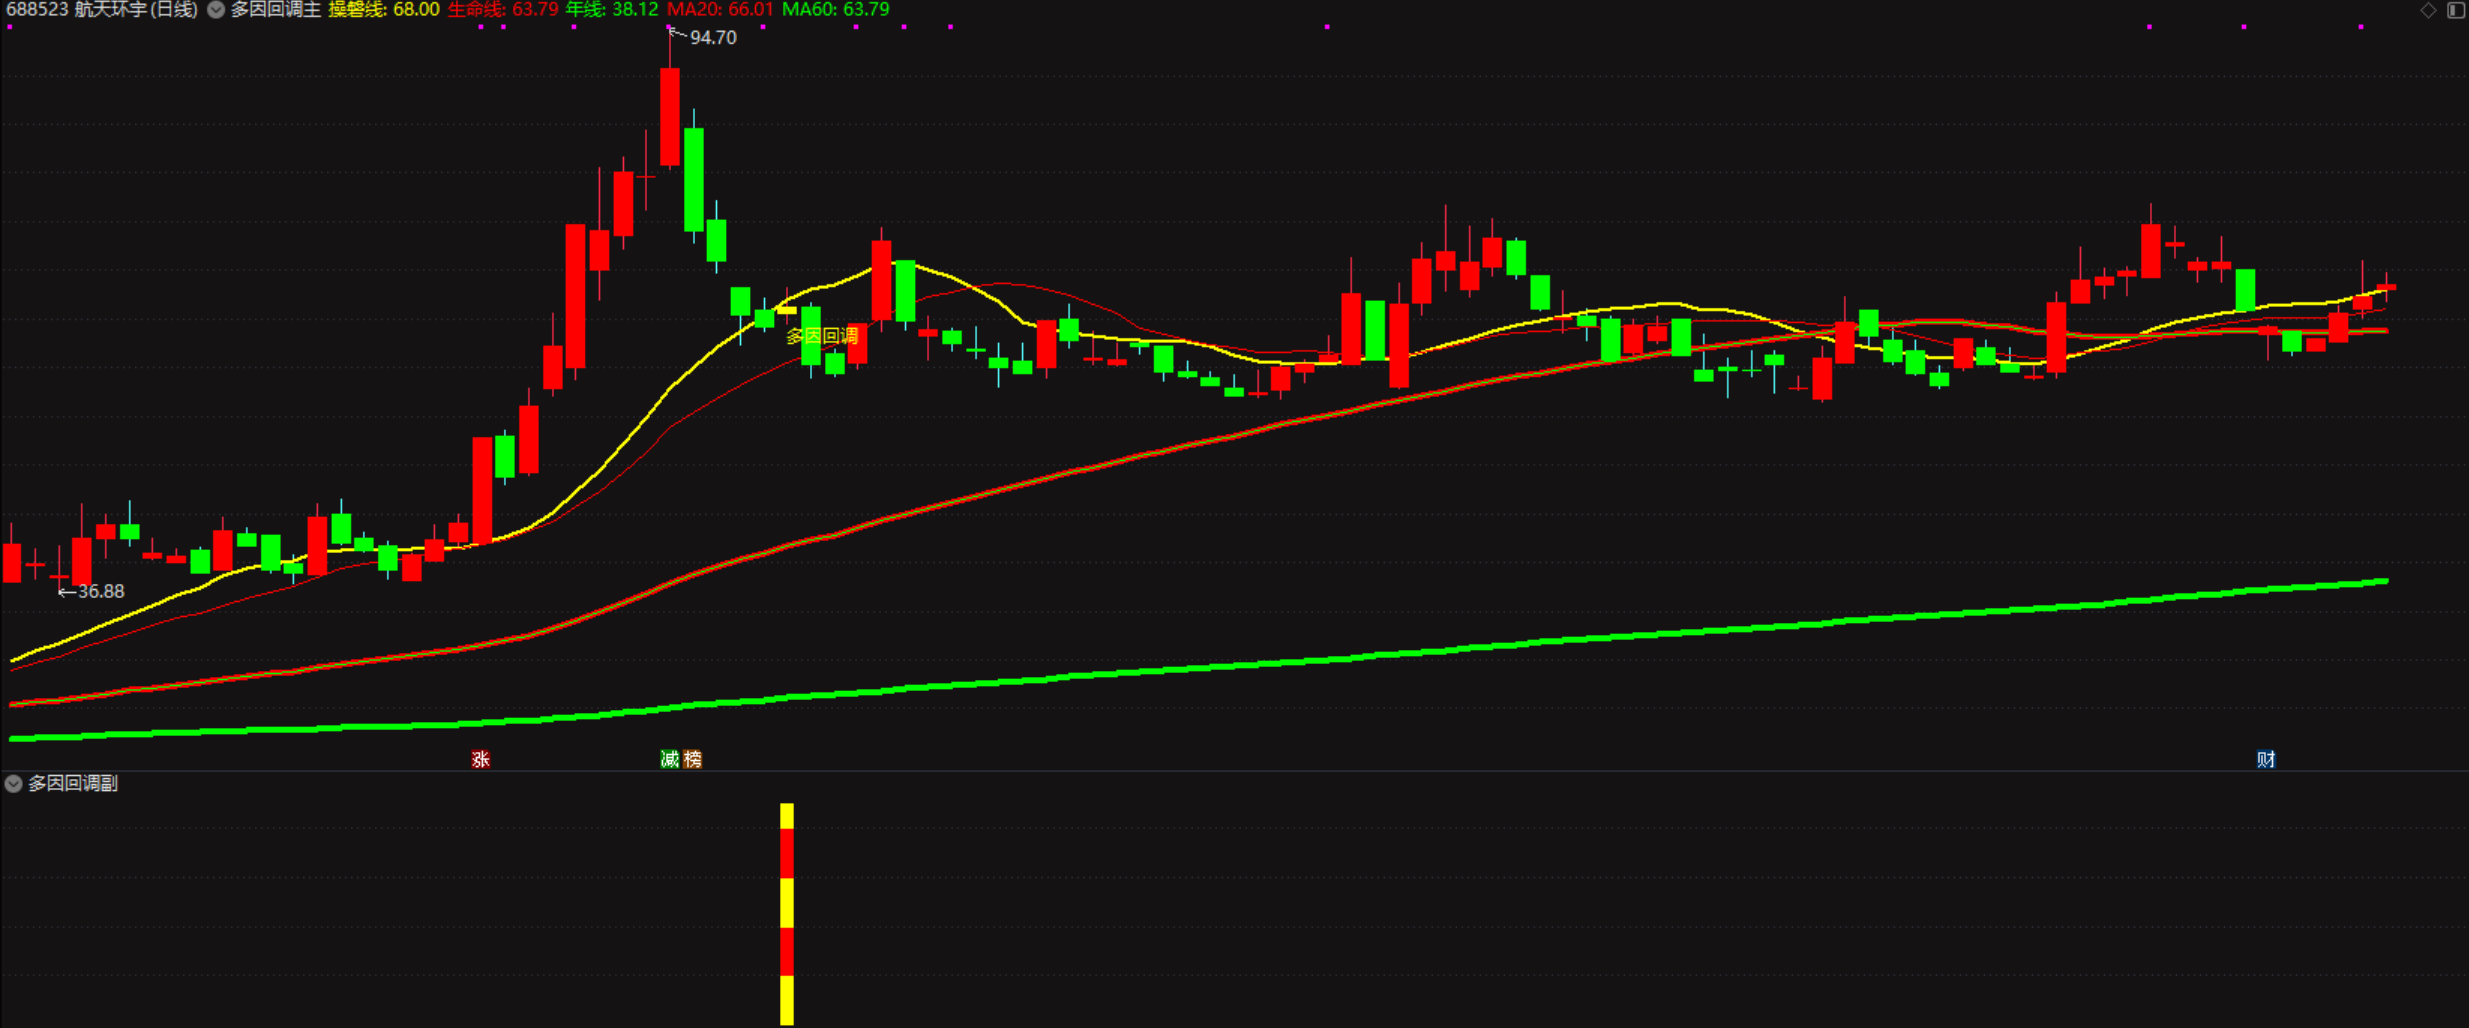
Task: Click the 多因回调副 sub-indicator name
Action: [73, 783]
